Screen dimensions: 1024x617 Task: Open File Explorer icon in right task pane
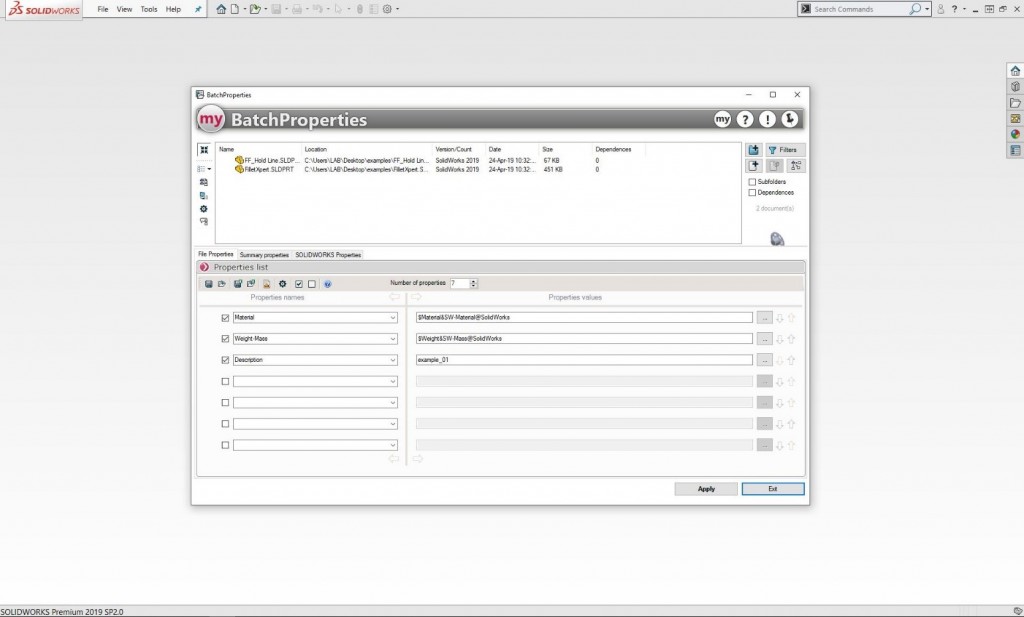point(1015,103)
